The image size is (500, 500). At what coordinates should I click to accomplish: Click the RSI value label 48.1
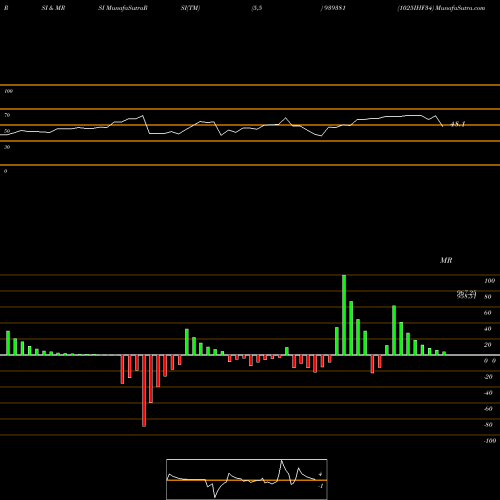tap(457, 124)
